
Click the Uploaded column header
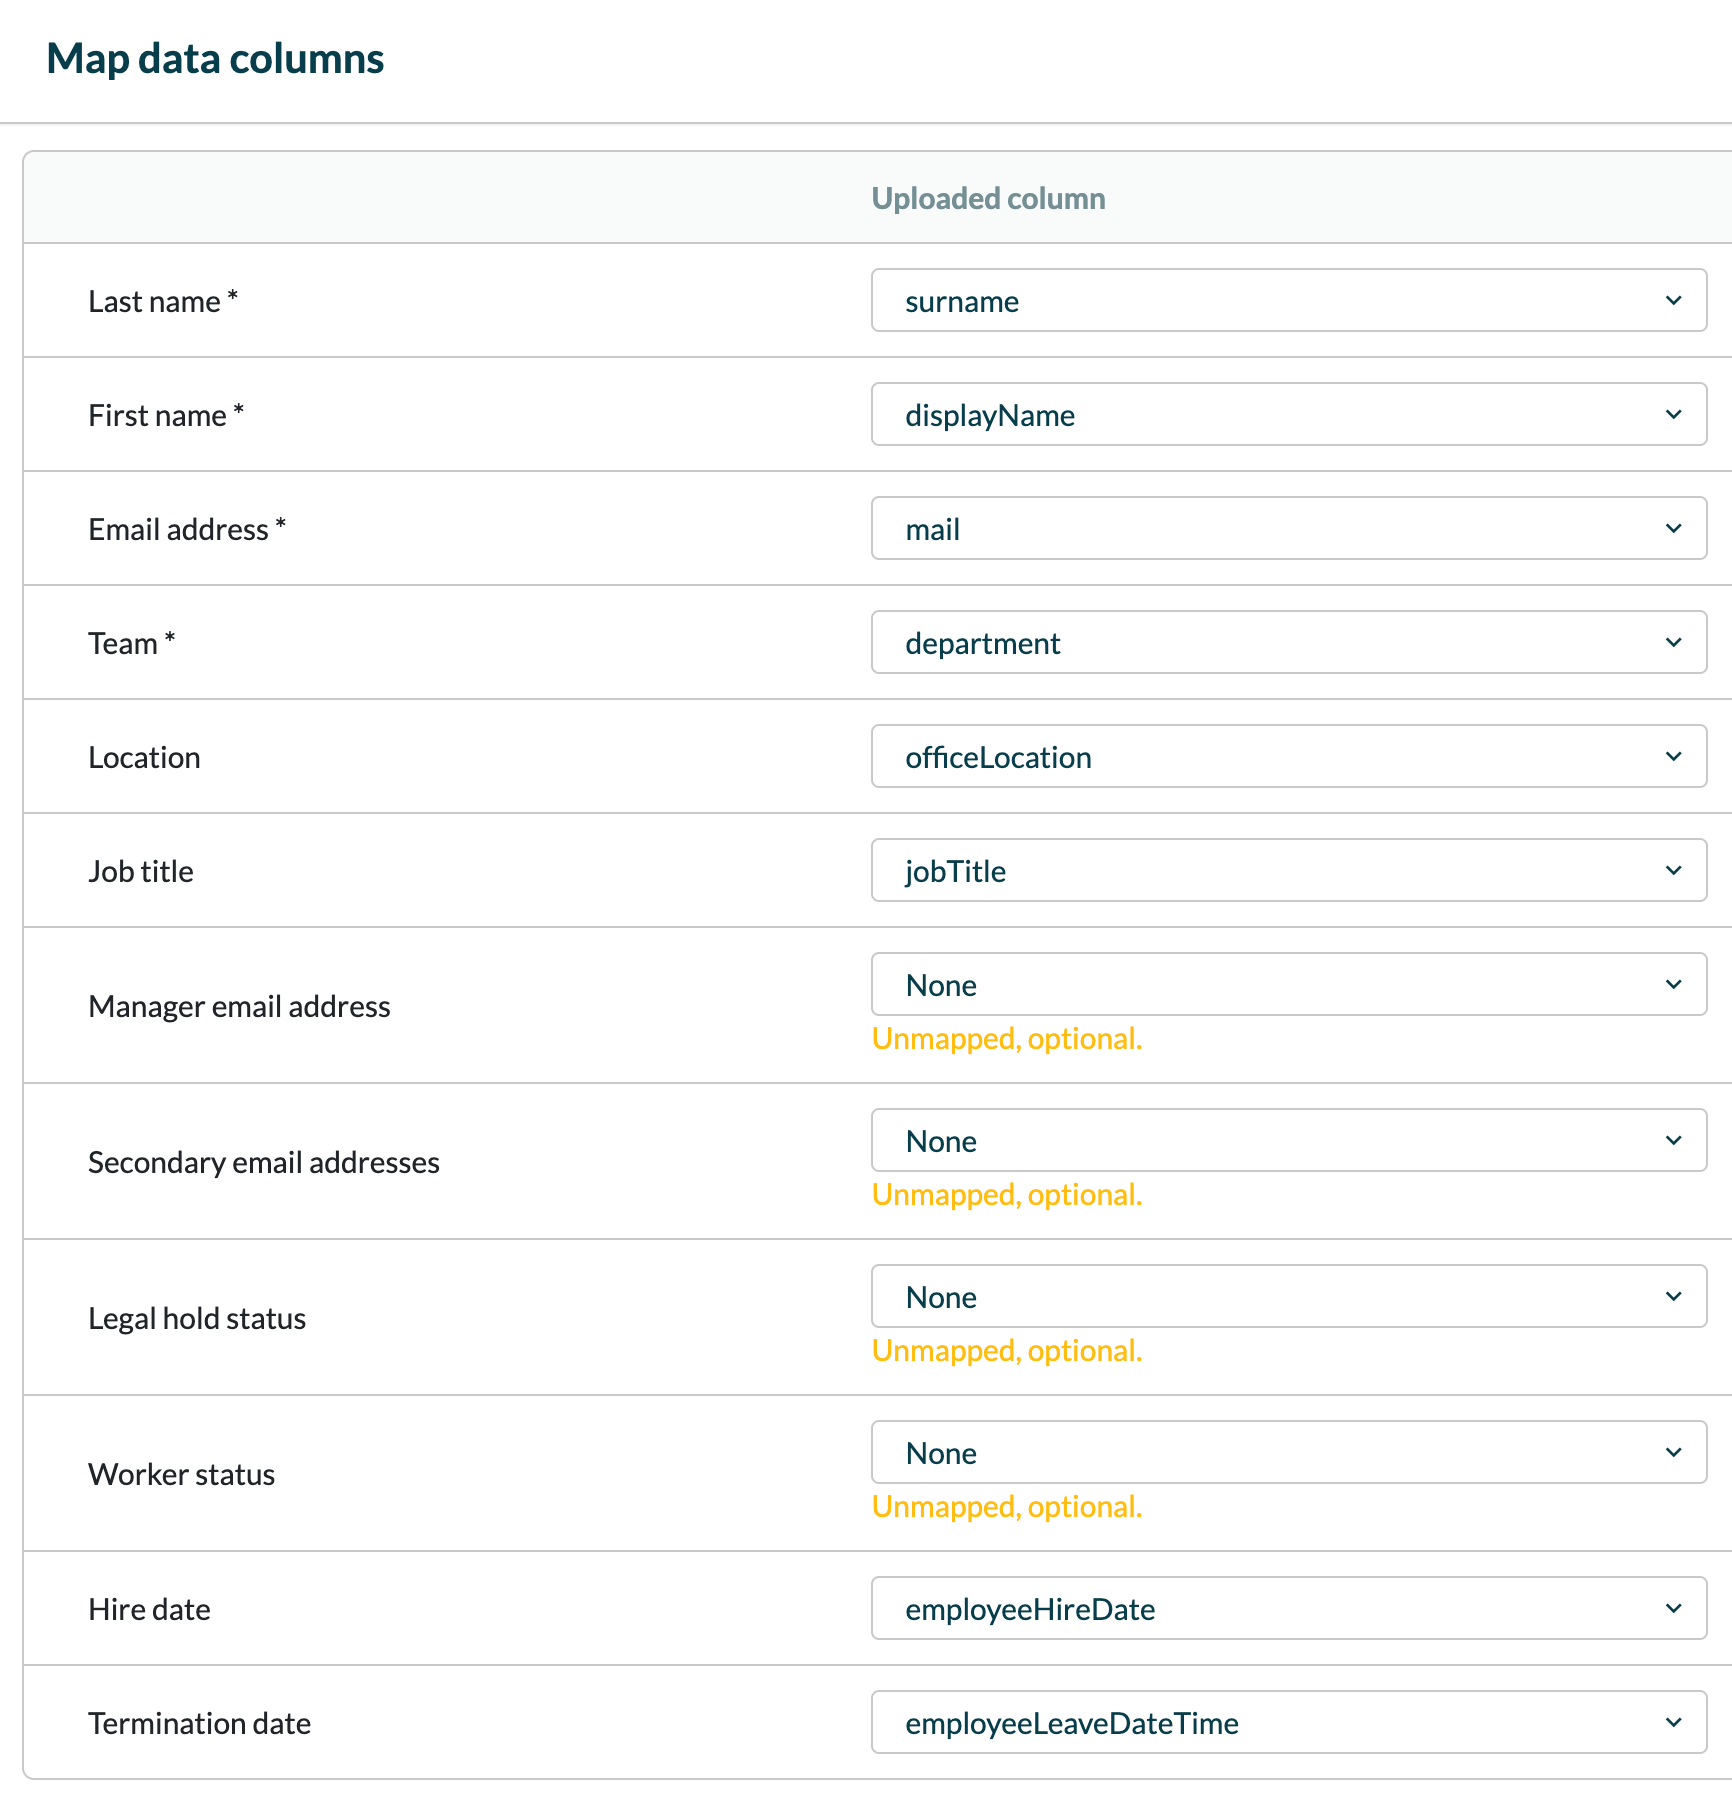pos(988,199)
